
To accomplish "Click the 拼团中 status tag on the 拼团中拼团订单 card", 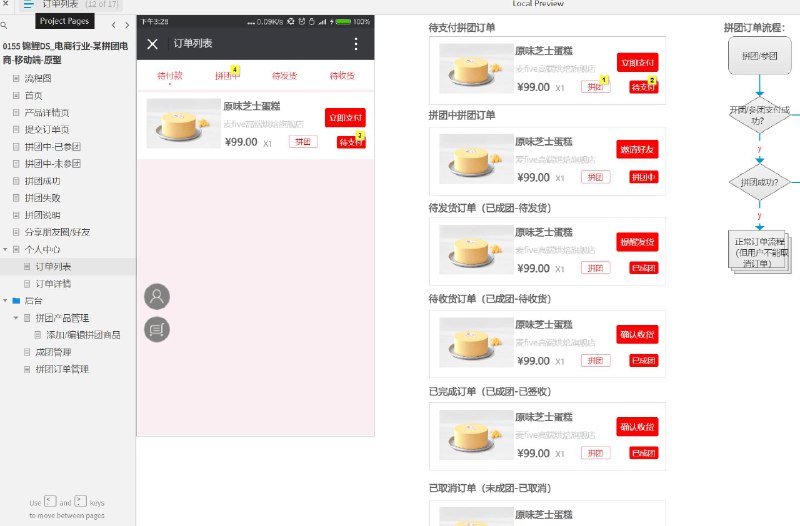I will click(x=643, y=177).
